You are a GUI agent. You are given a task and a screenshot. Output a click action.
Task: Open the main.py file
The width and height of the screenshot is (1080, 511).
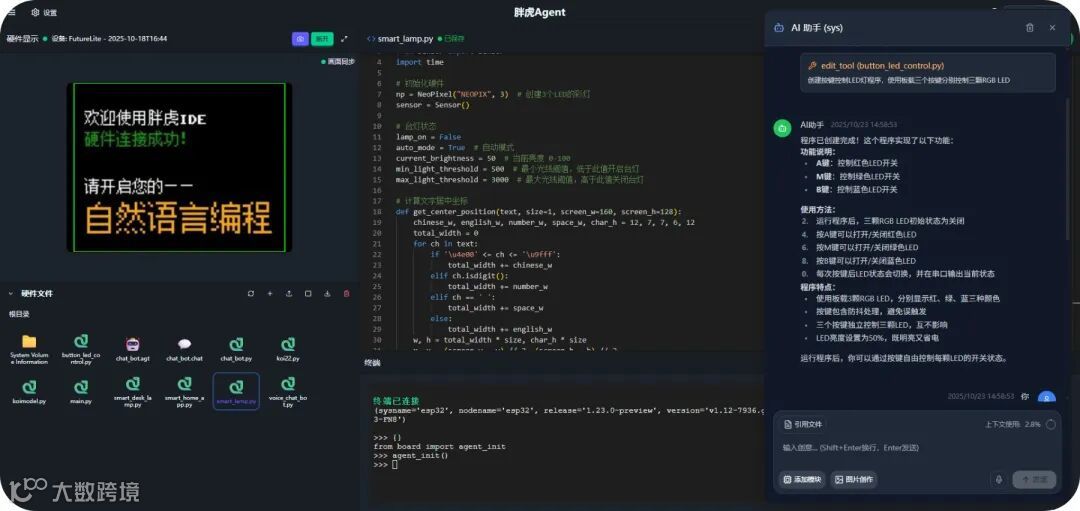[x=81, y=392]
